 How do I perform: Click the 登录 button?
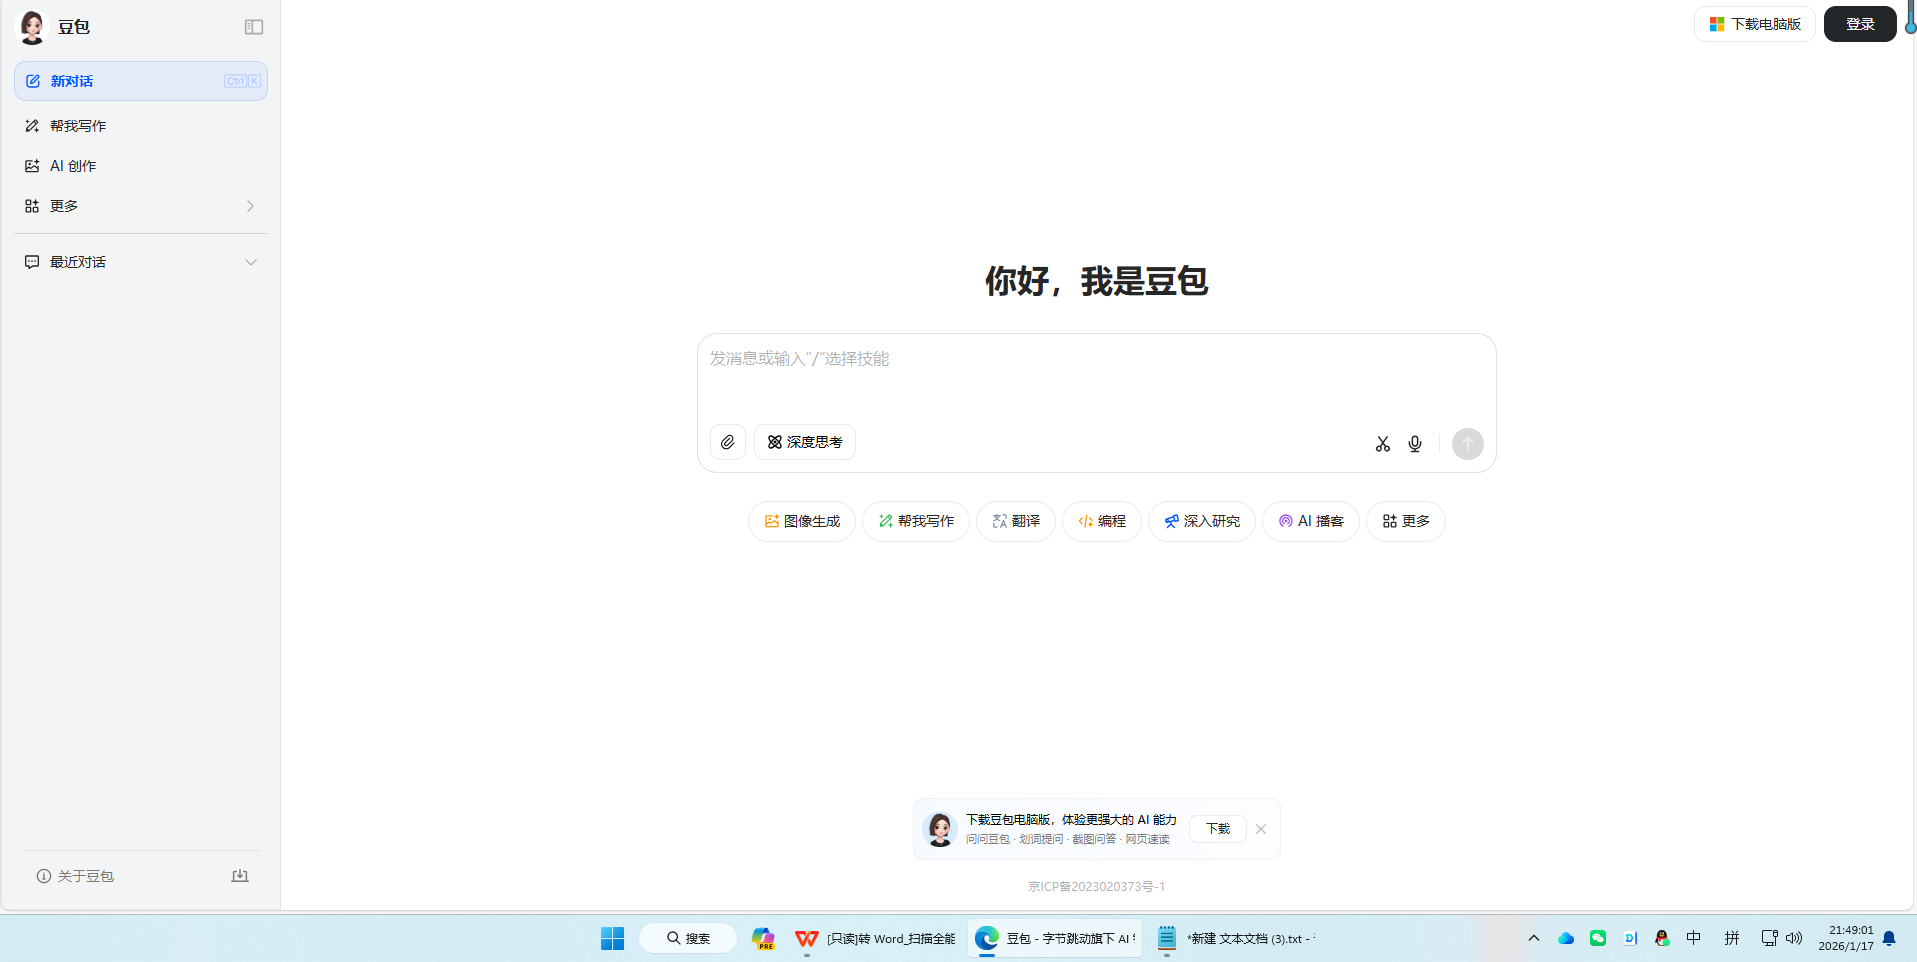click(x=1858, y=23)
